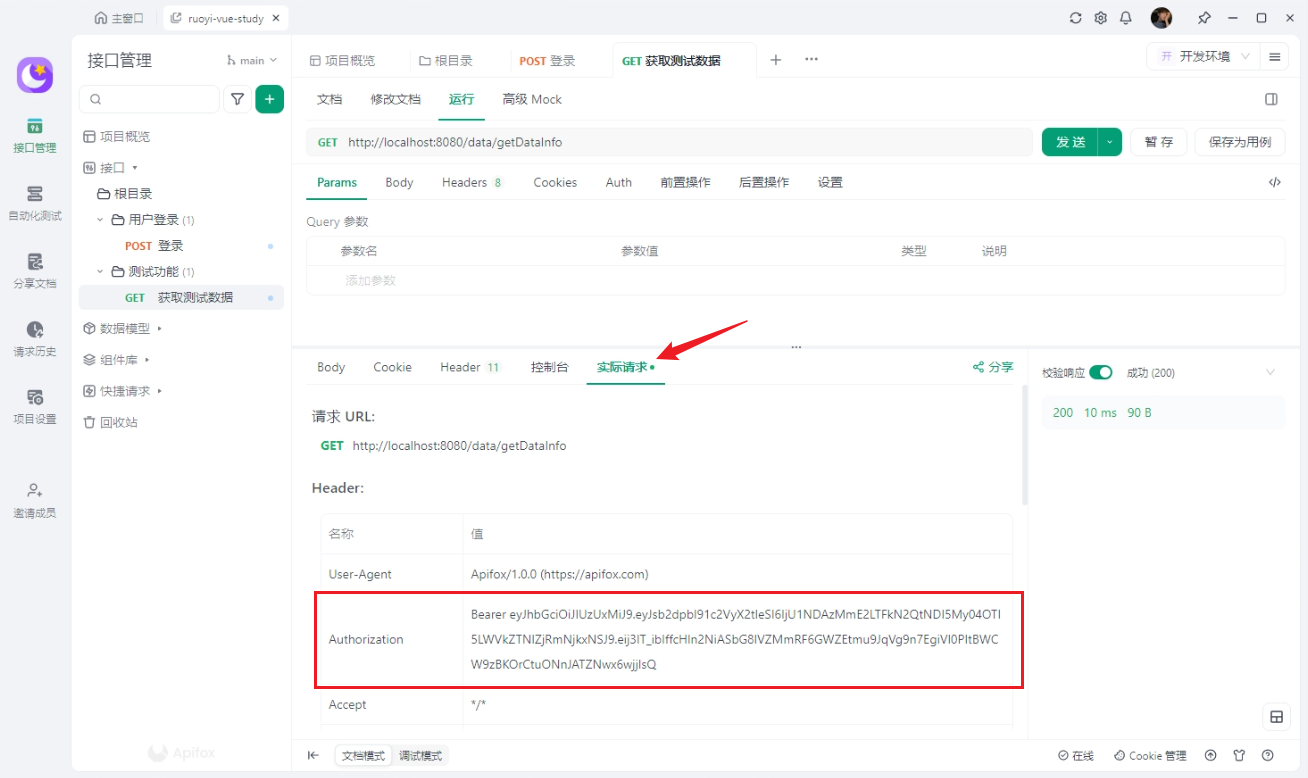
Task: Open the 自动化测试 sidebar section
Action: (35, 202)
